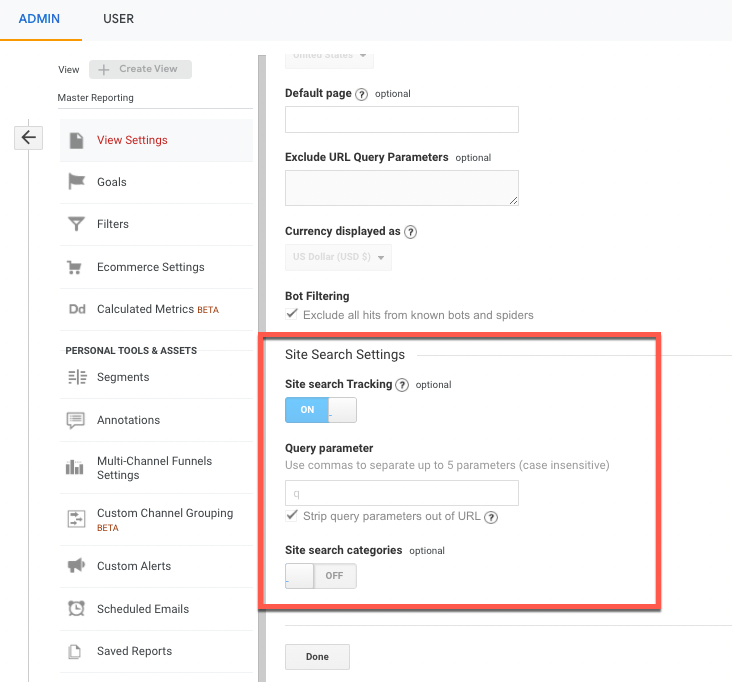Screen dimensions: 732x682
Task: Open help for Currency displayed as
Action: (x=410, y=232)
